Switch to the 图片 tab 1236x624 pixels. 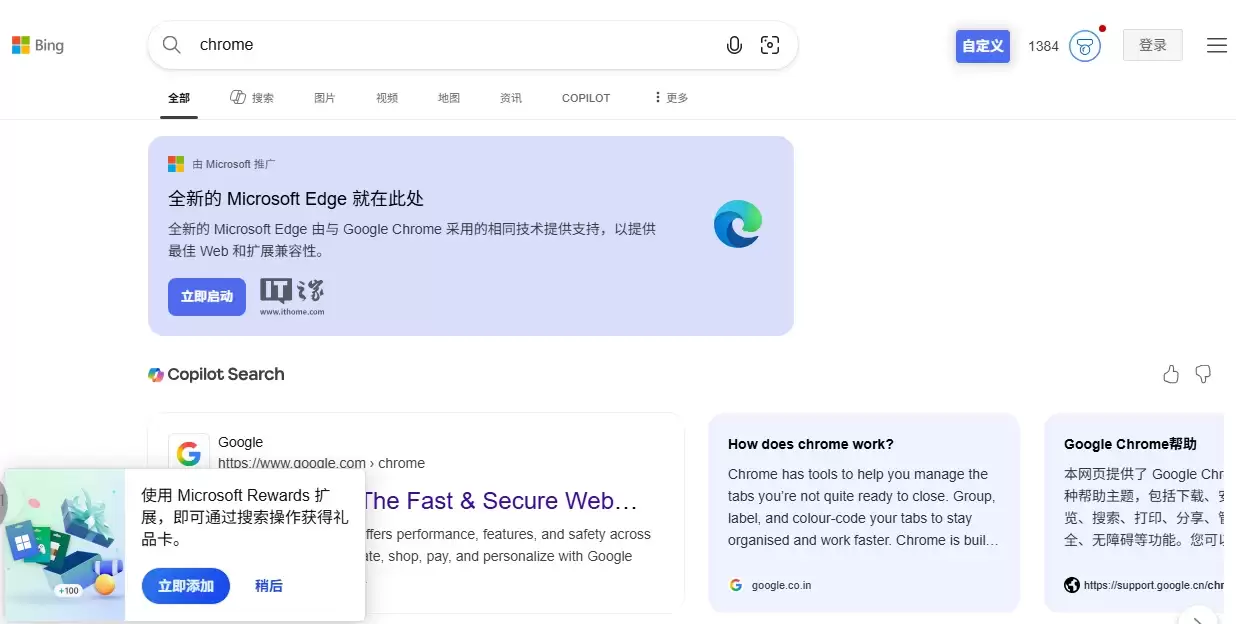coord(324,97)
